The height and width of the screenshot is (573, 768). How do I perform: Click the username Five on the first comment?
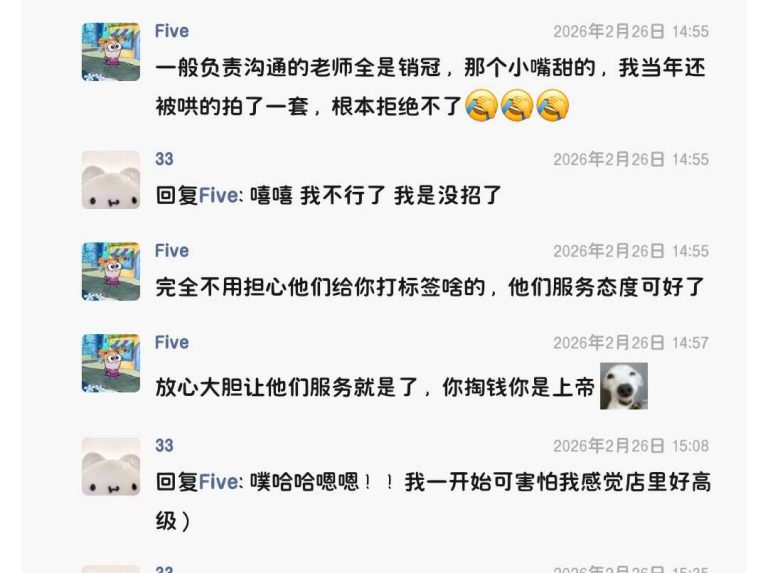172,31
